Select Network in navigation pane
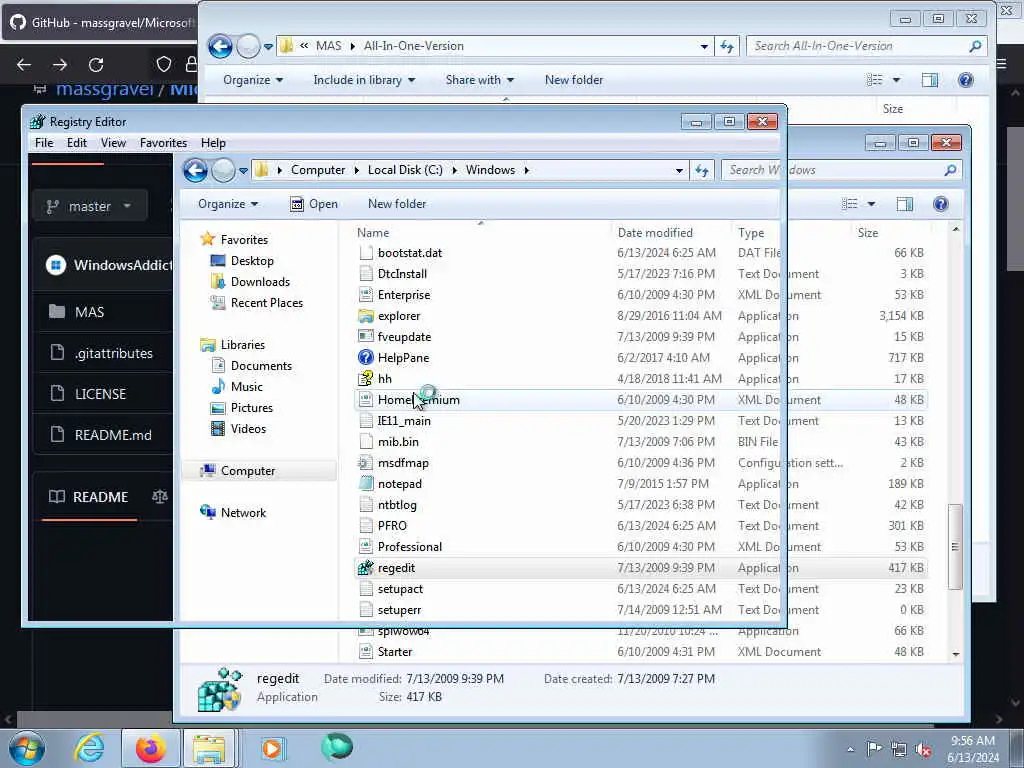Screen dimensions: 1024x768 point(243,513)
